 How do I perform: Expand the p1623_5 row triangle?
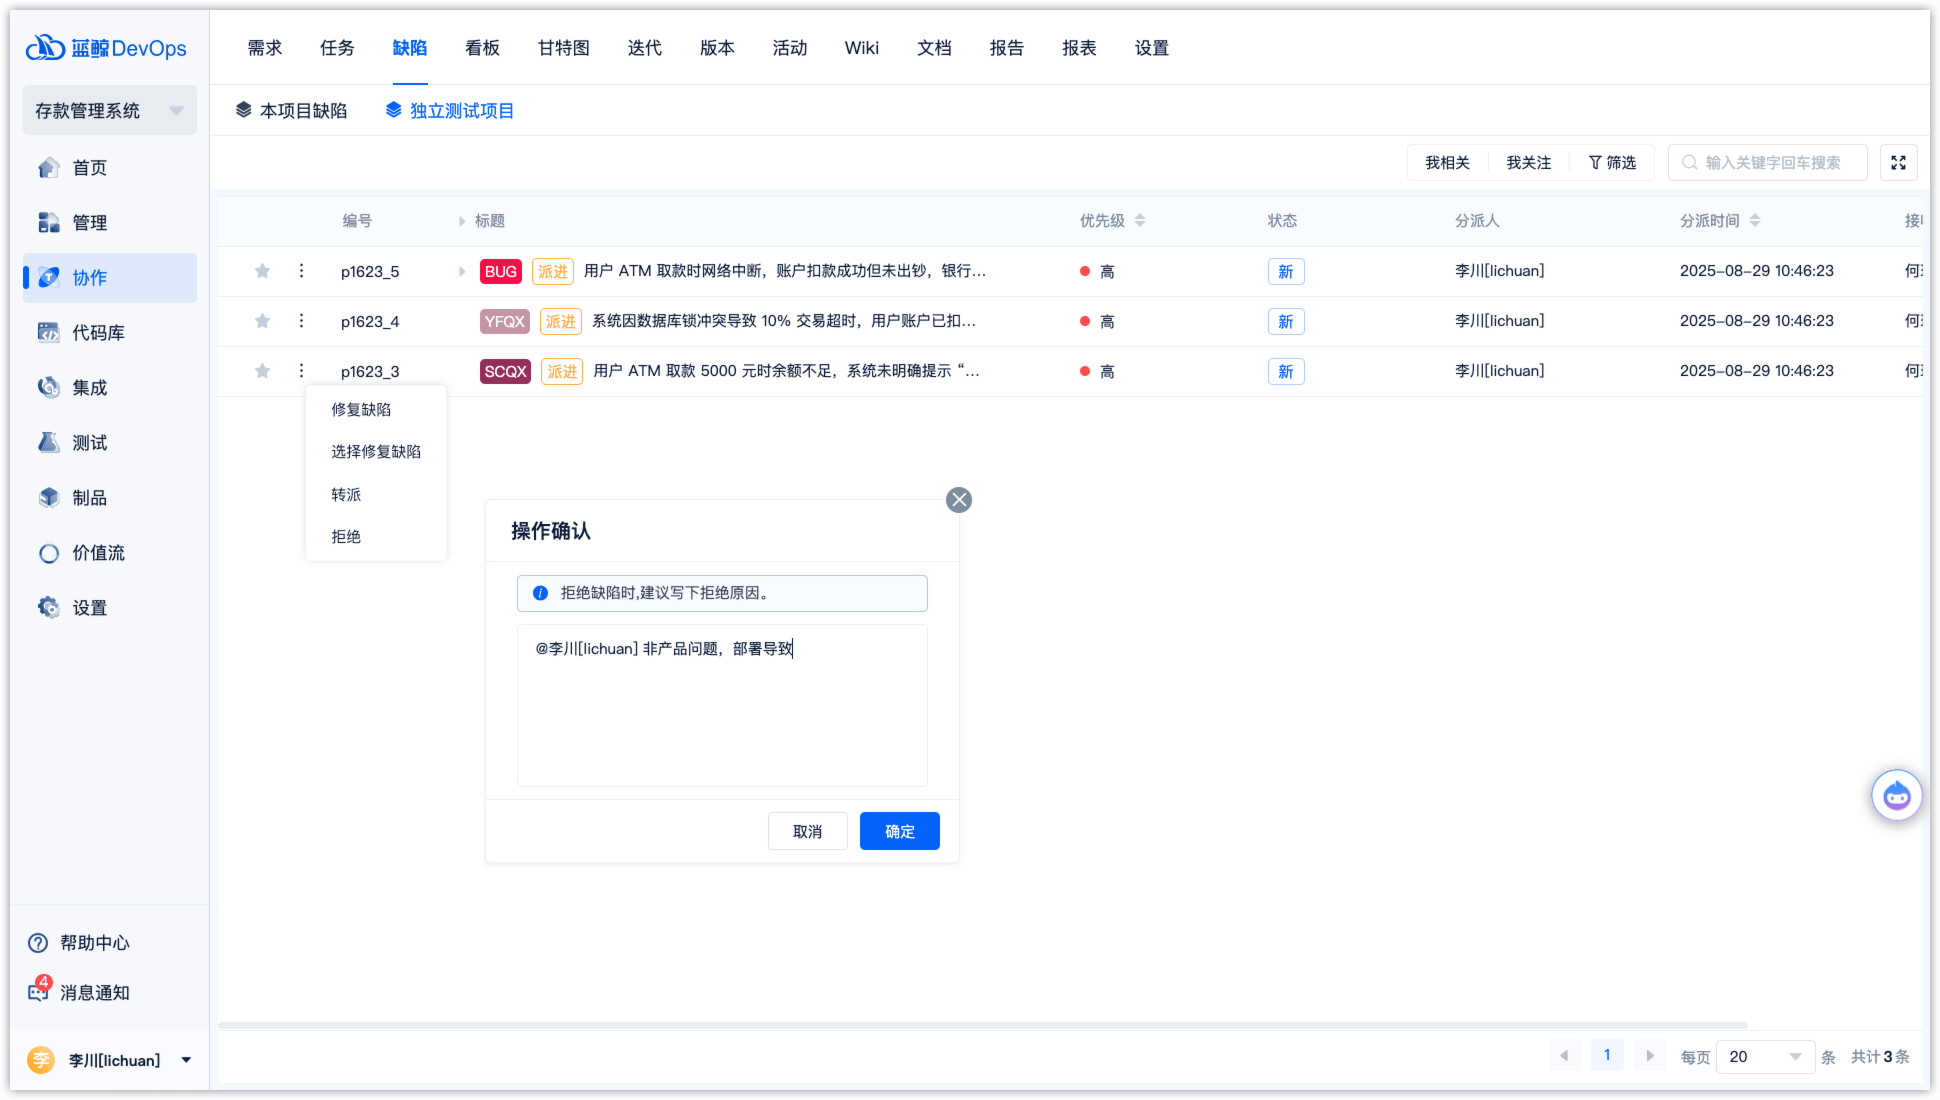click(x=462, y=271)
